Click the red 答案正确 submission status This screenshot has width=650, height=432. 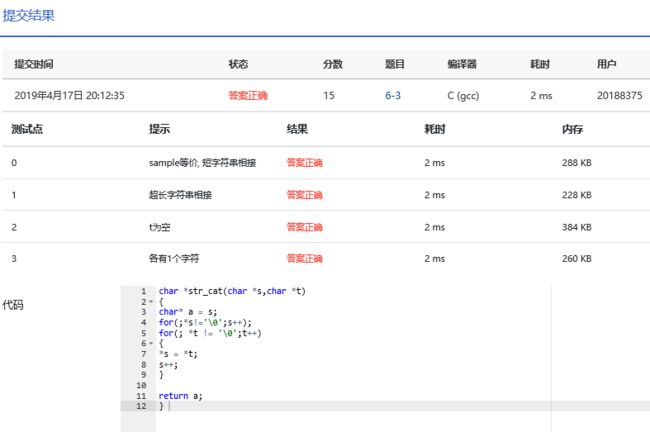pyautogui.click(x=248, y=95)
